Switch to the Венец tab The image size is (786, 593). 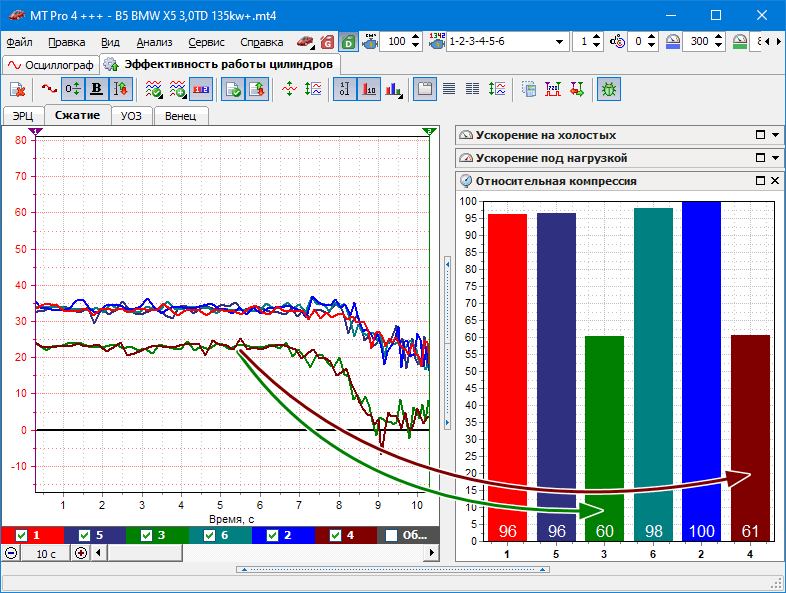180,116
